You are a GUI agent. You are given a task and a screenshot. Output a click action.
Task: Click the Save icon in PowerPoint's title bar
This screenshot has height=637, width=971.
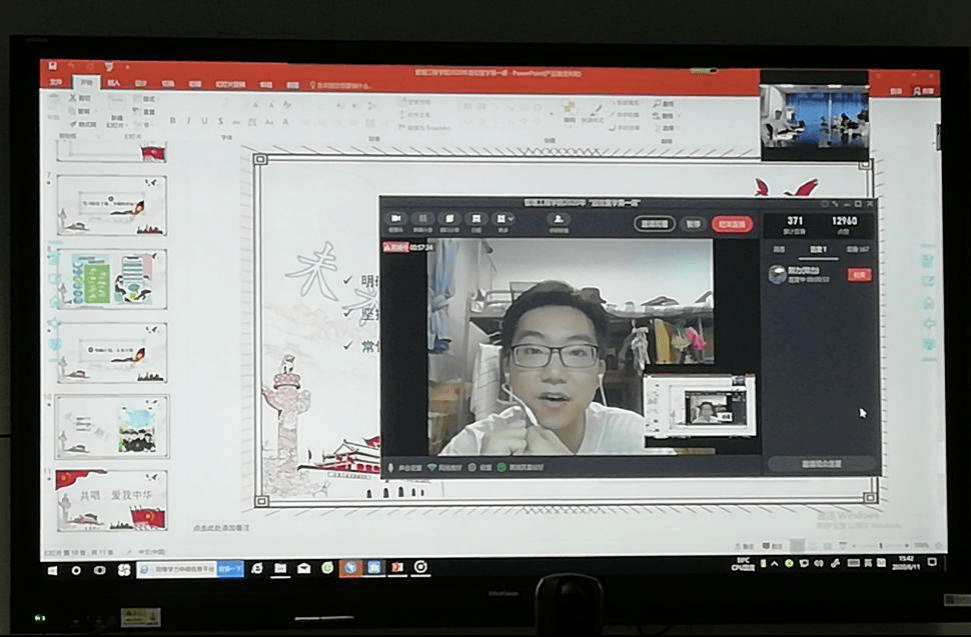pyautogui.click(x=53, y=66)
